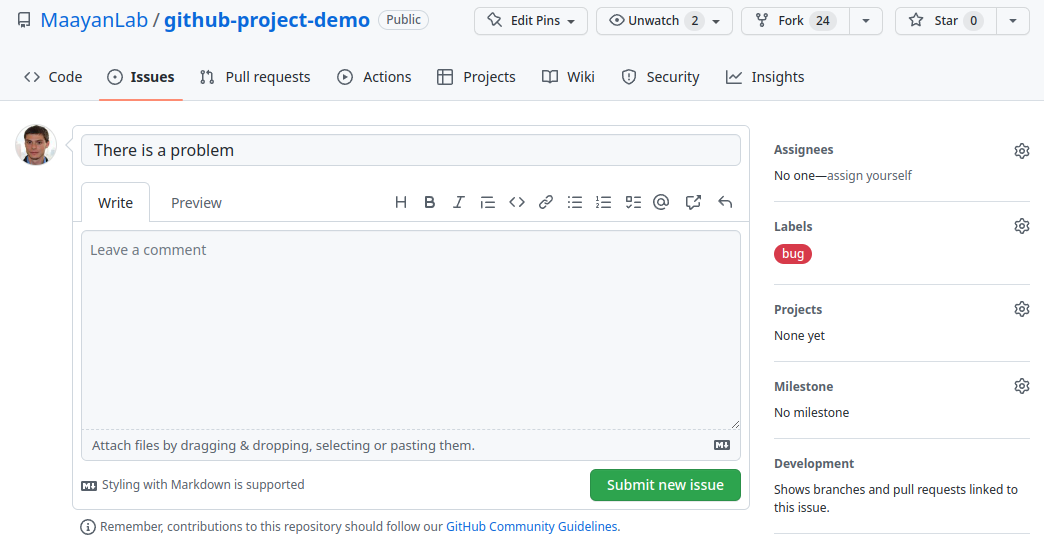Screen dimensions: 1044x545
Task: Mention a user with @ icon
Action: click(x=661, y=202)
